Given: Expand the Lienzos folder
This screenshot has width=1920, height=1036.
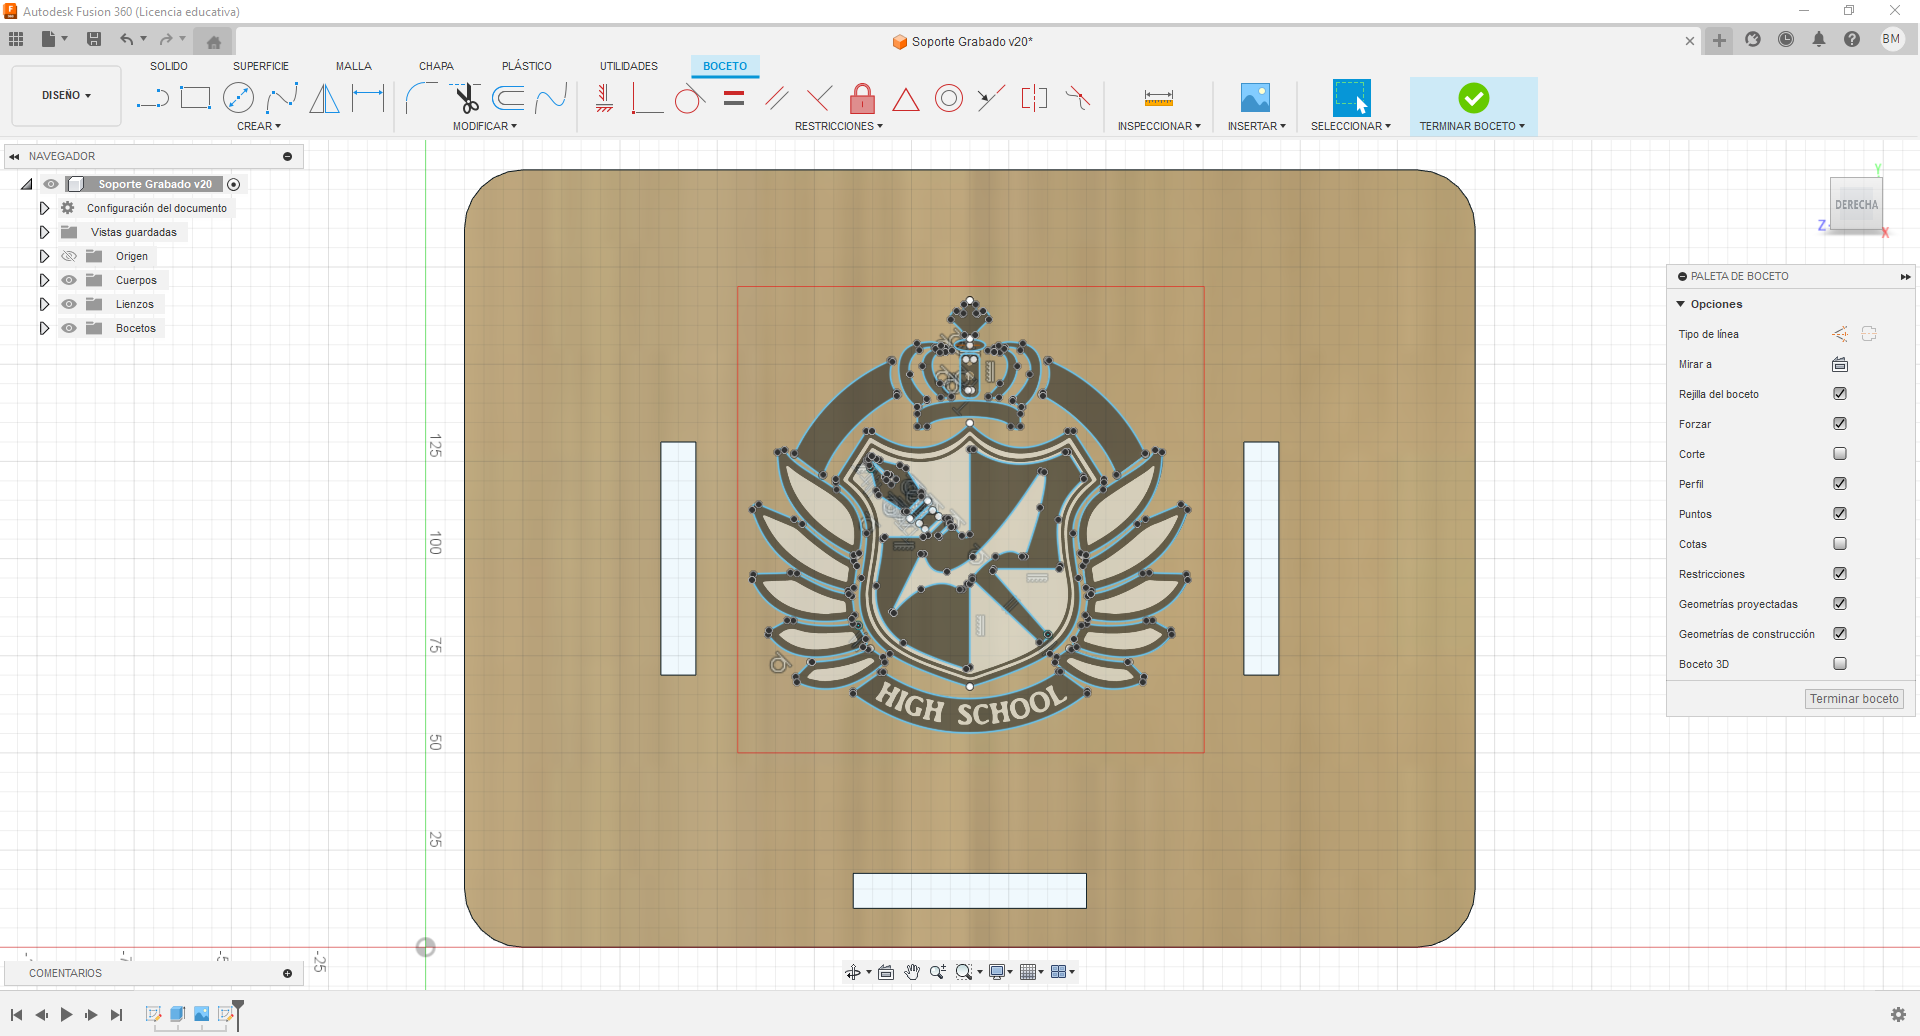Looking at the screenshot, I should pos(44,304).
